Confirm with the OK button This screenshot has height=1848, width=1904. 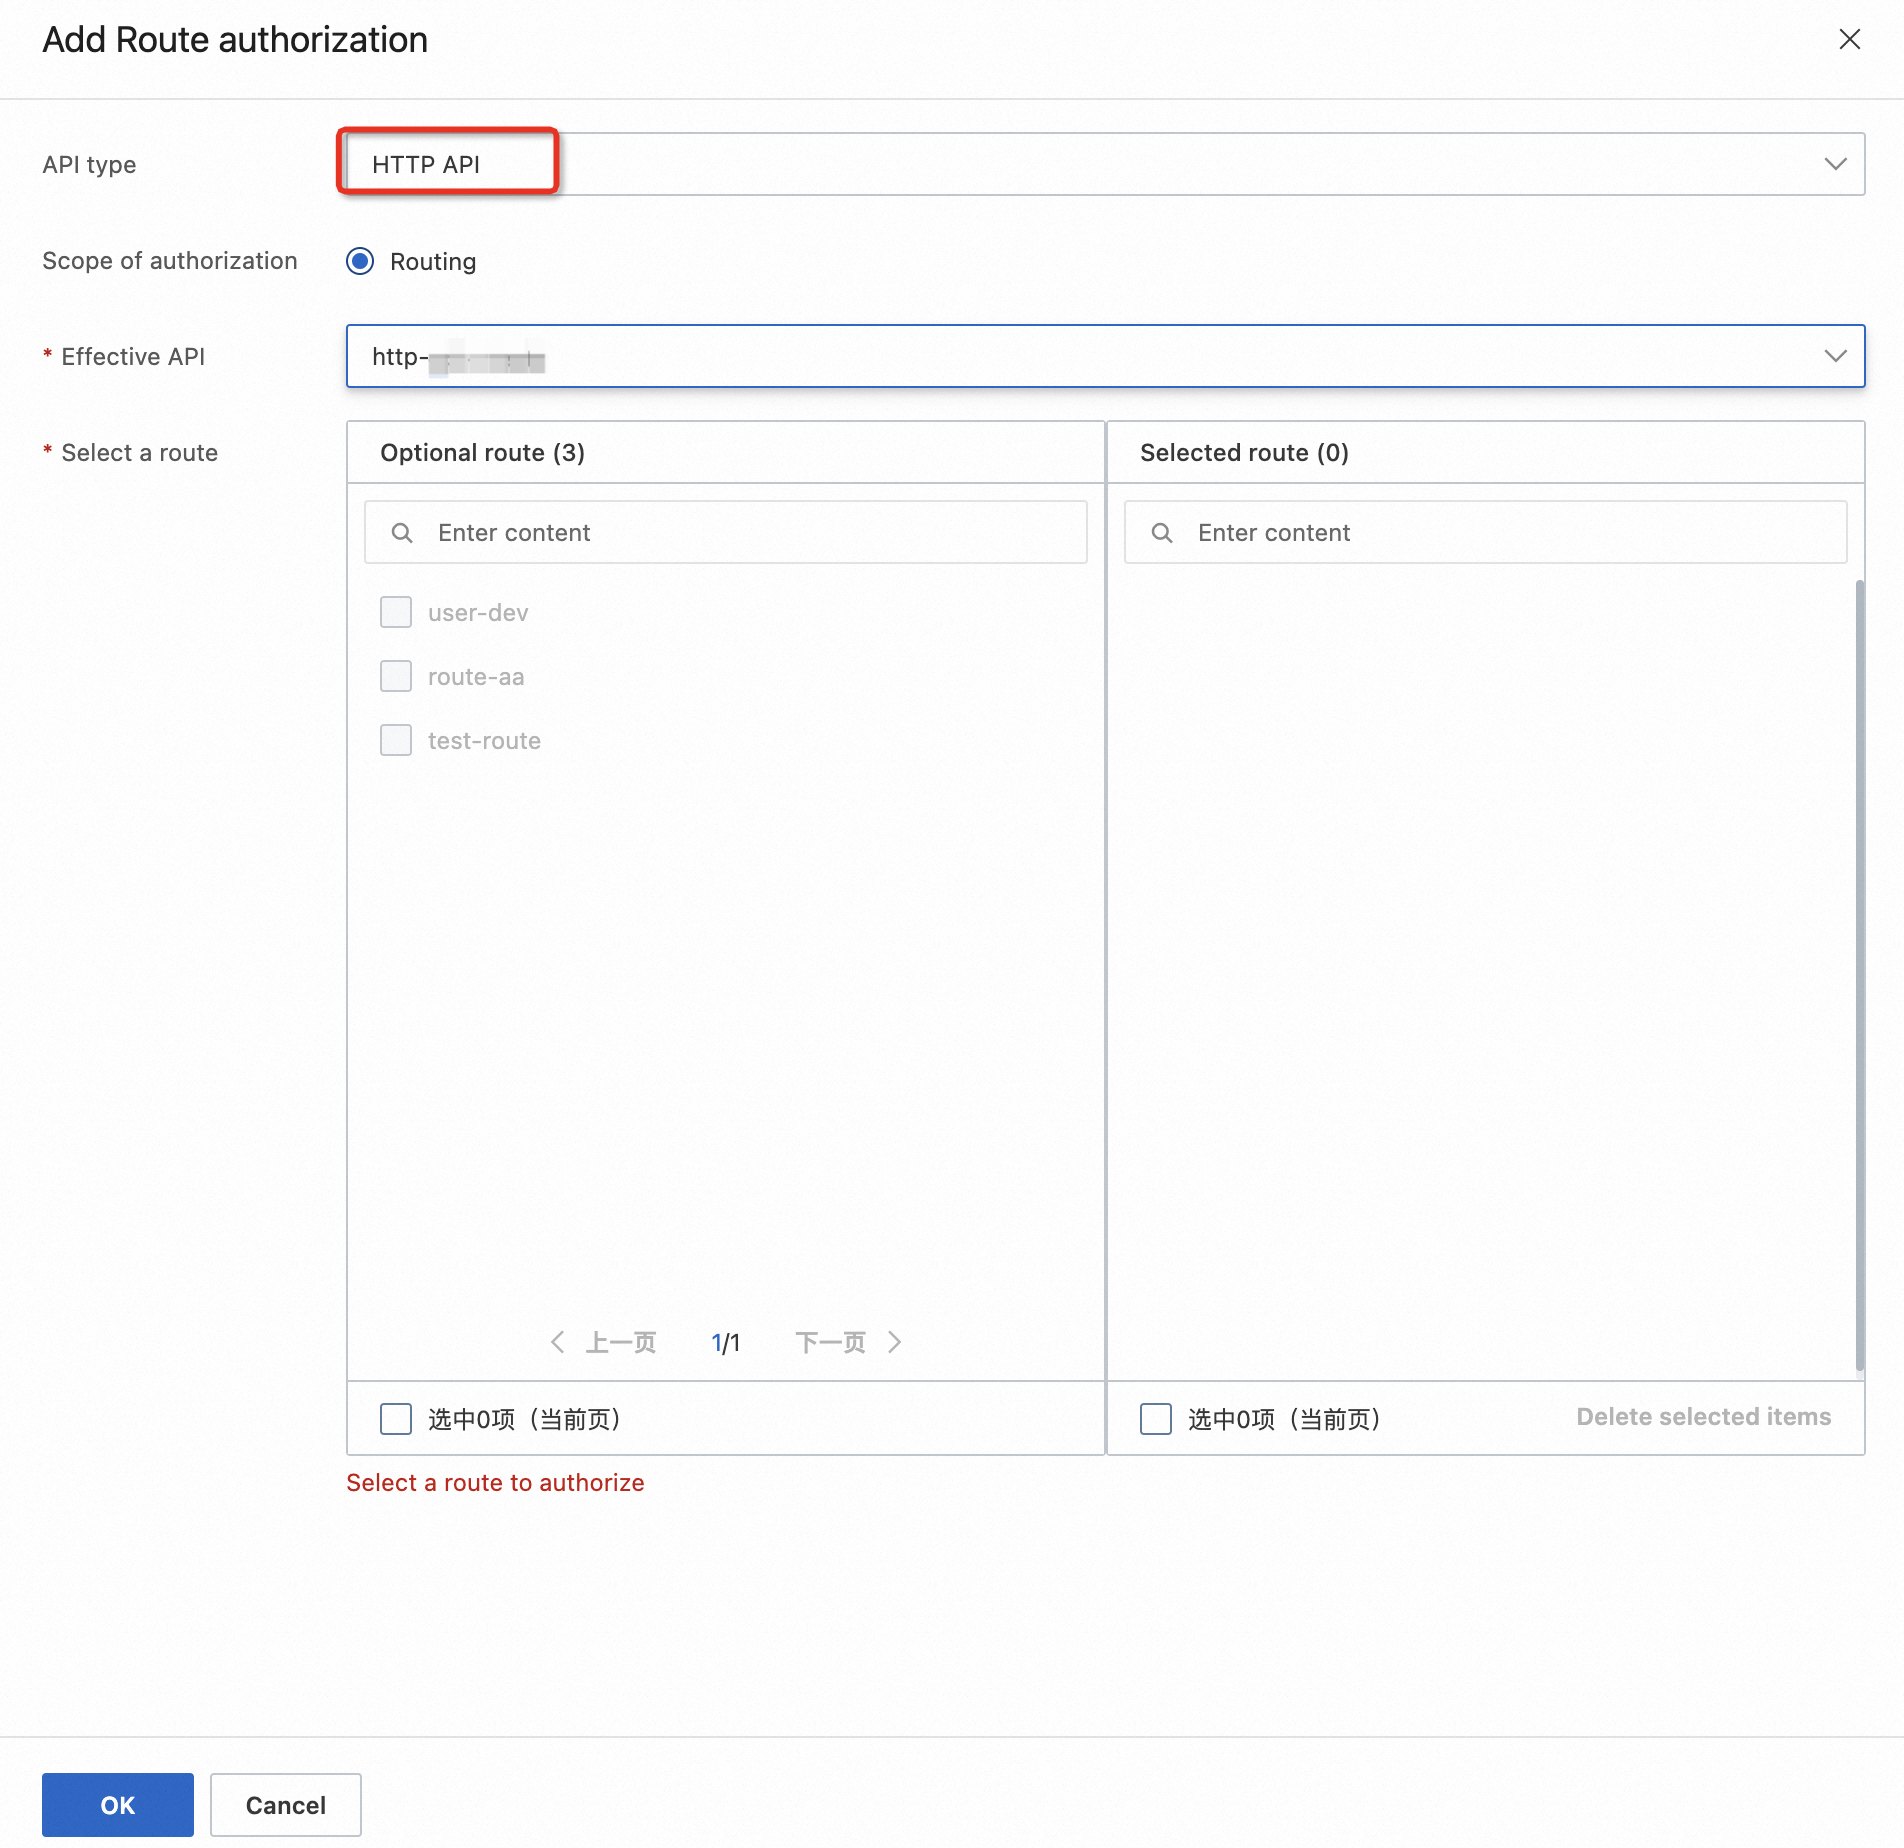click(x=118, y=1805)
